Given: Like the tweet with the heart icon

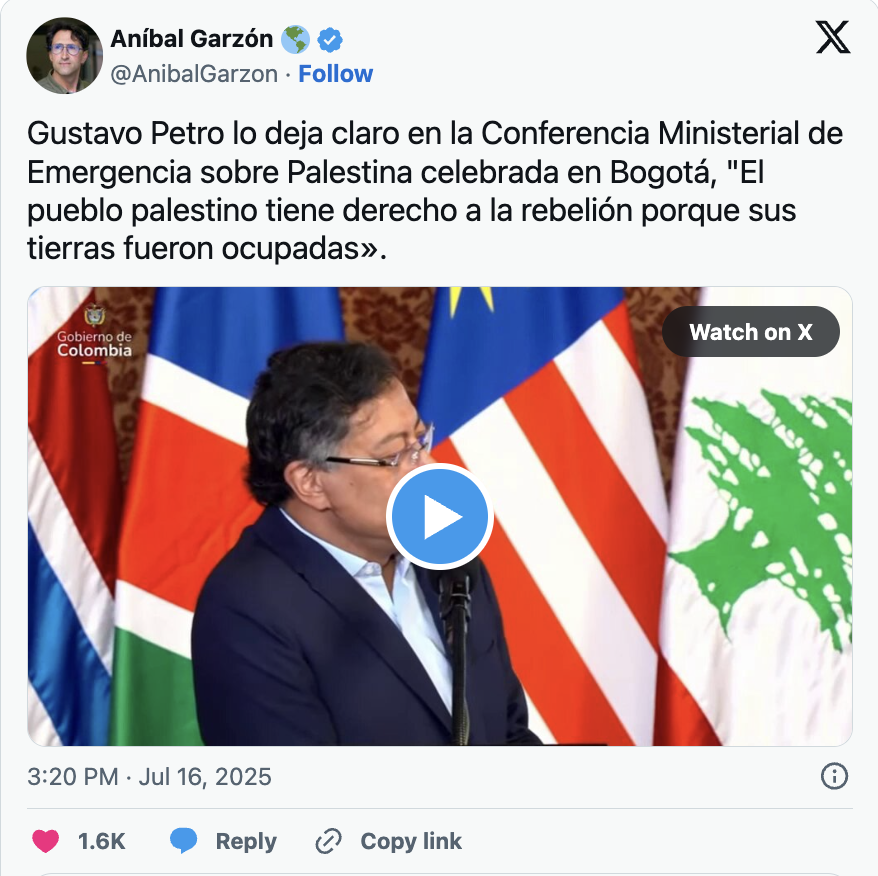Looking at the screenshot, I should (45, 841).
